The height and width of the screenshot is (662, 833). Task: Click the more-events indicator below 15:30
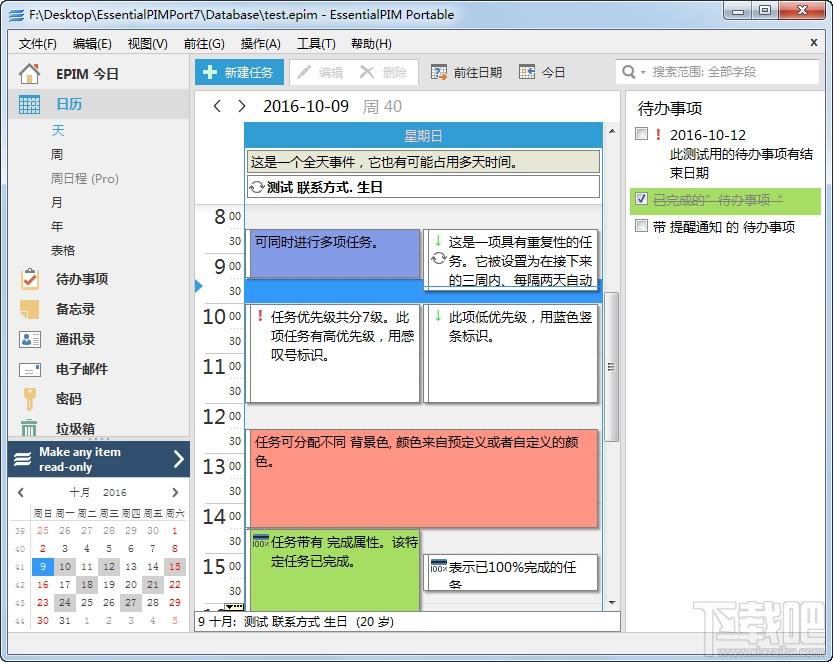pos(233,607)
